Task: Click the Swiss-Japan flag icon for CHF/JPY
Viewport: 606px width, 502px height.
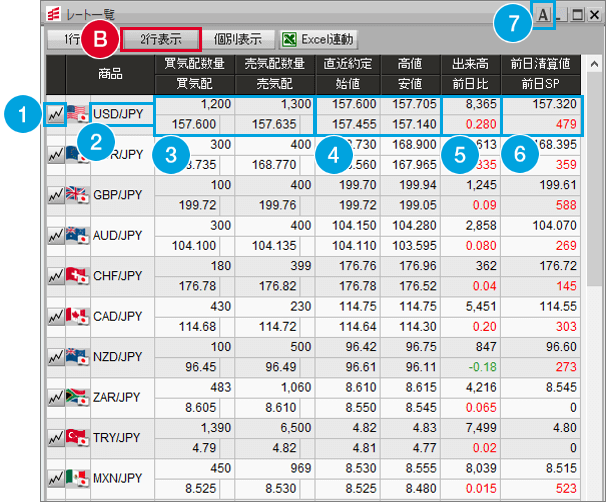Action: pos(77,276)
